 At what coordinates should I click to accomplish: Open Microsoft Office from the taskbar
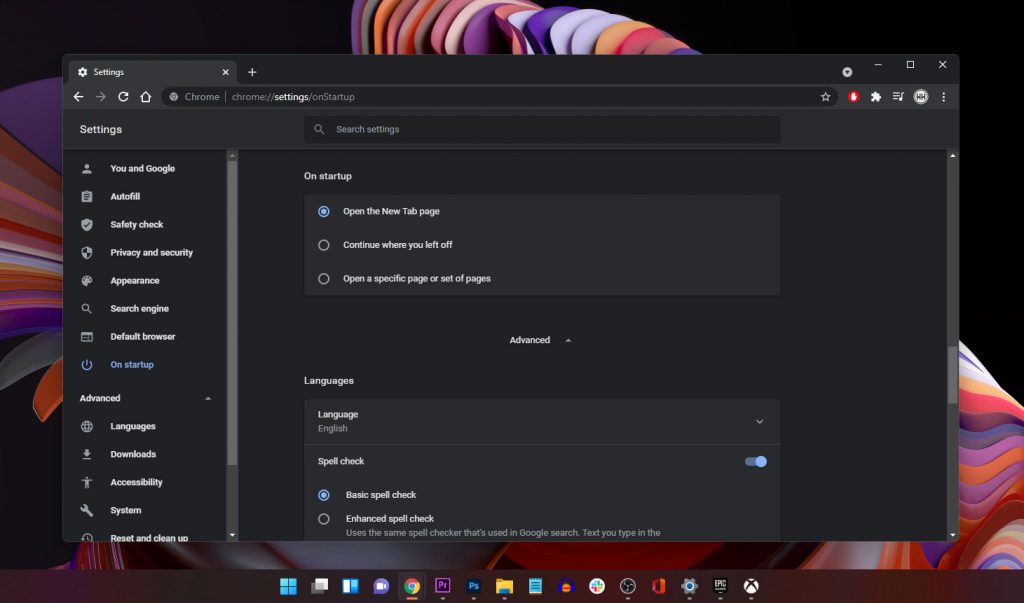(x=658, y=587)
